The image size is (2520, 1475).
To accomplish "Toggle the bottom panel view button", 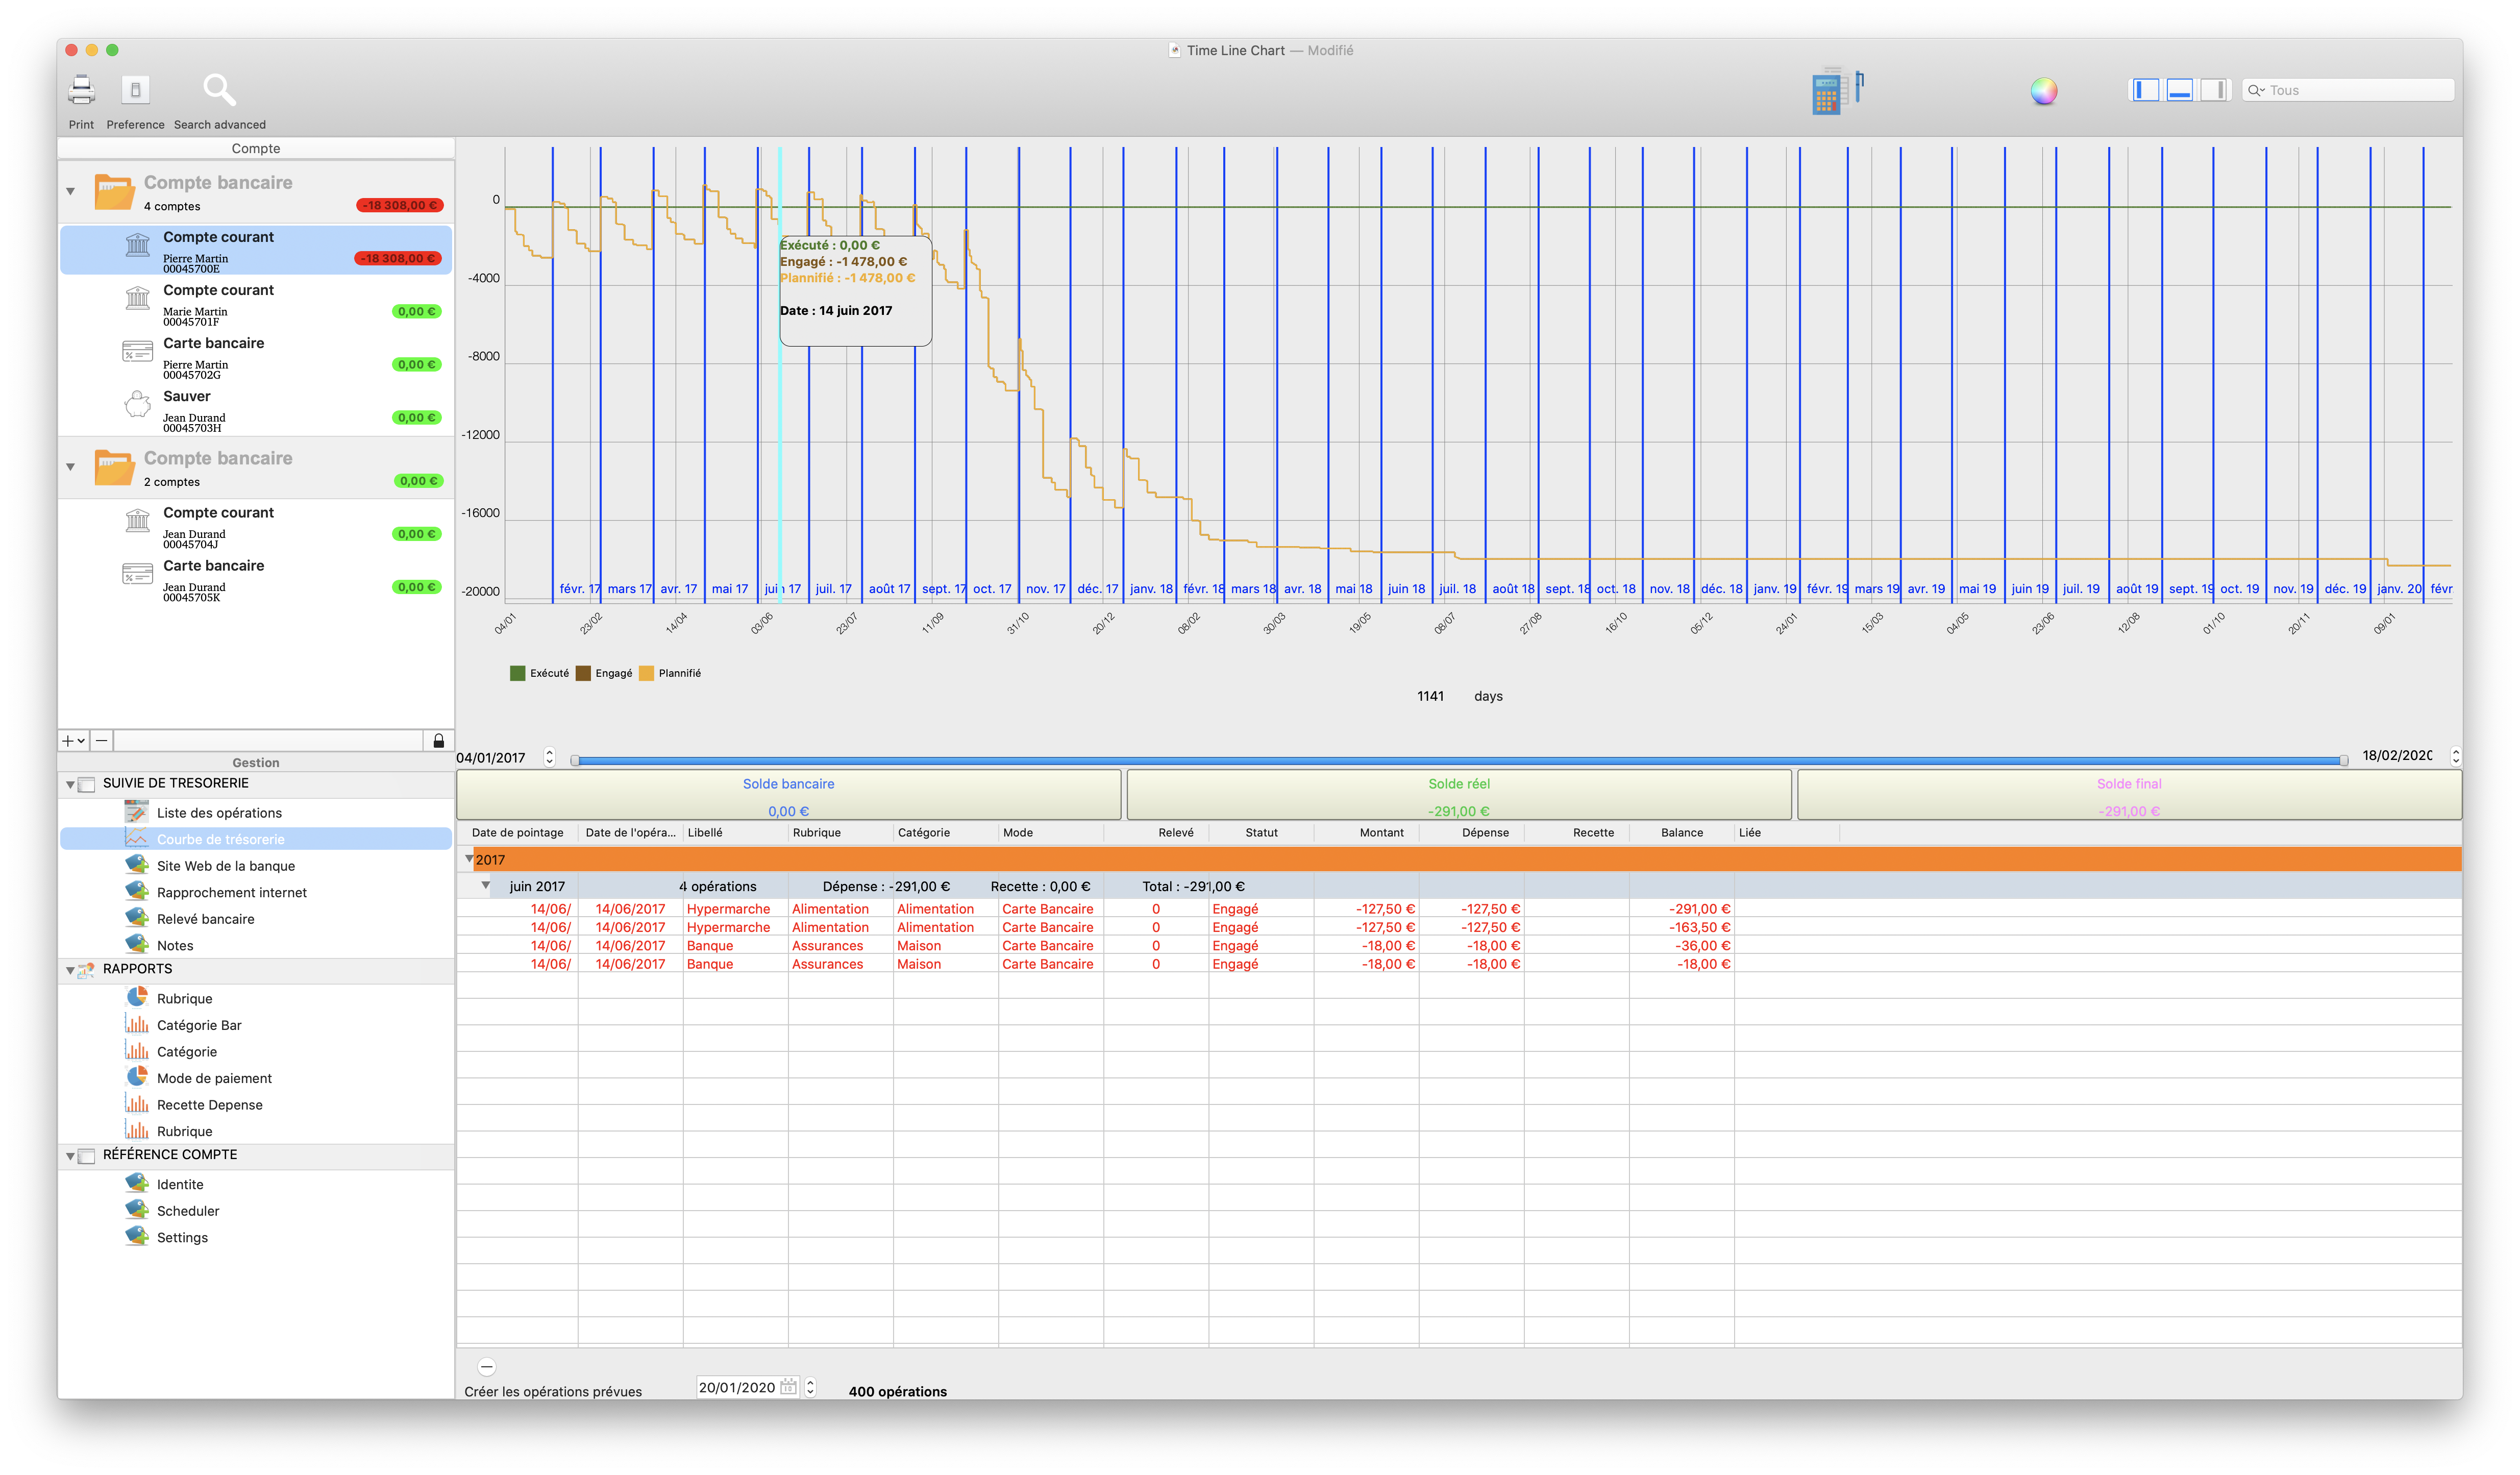I will pos(2180,91).
